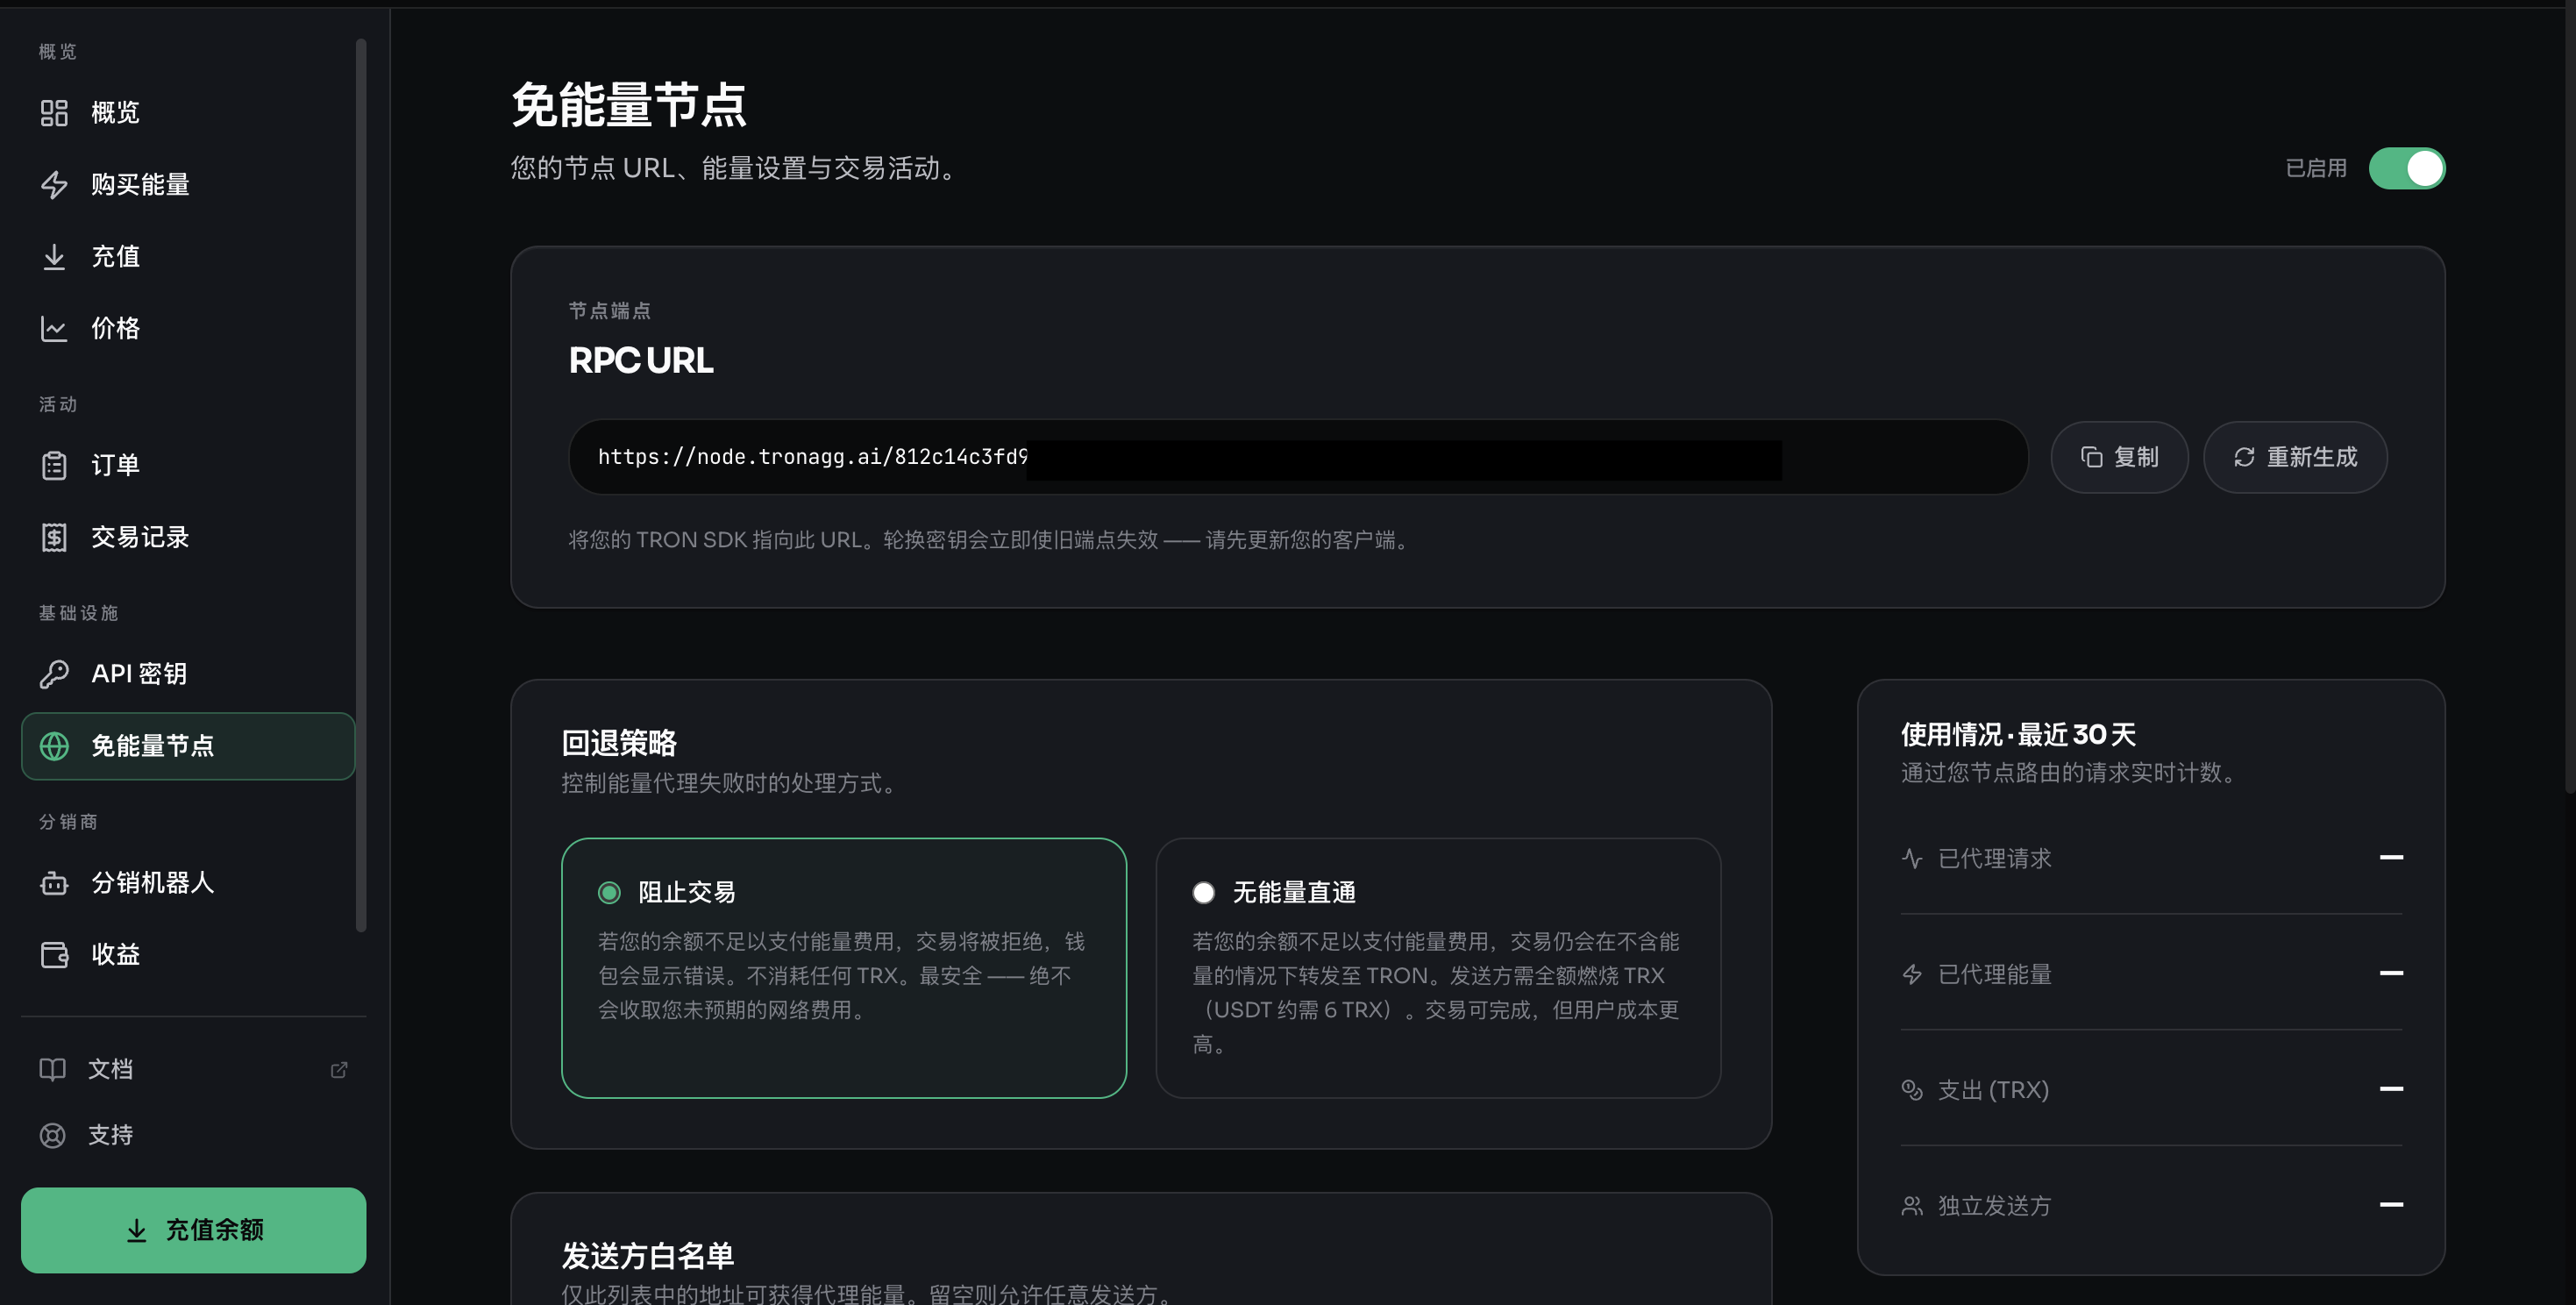Click the pulse icon beside 已代理请求
The image size is (2576, 1305).
1911,859
